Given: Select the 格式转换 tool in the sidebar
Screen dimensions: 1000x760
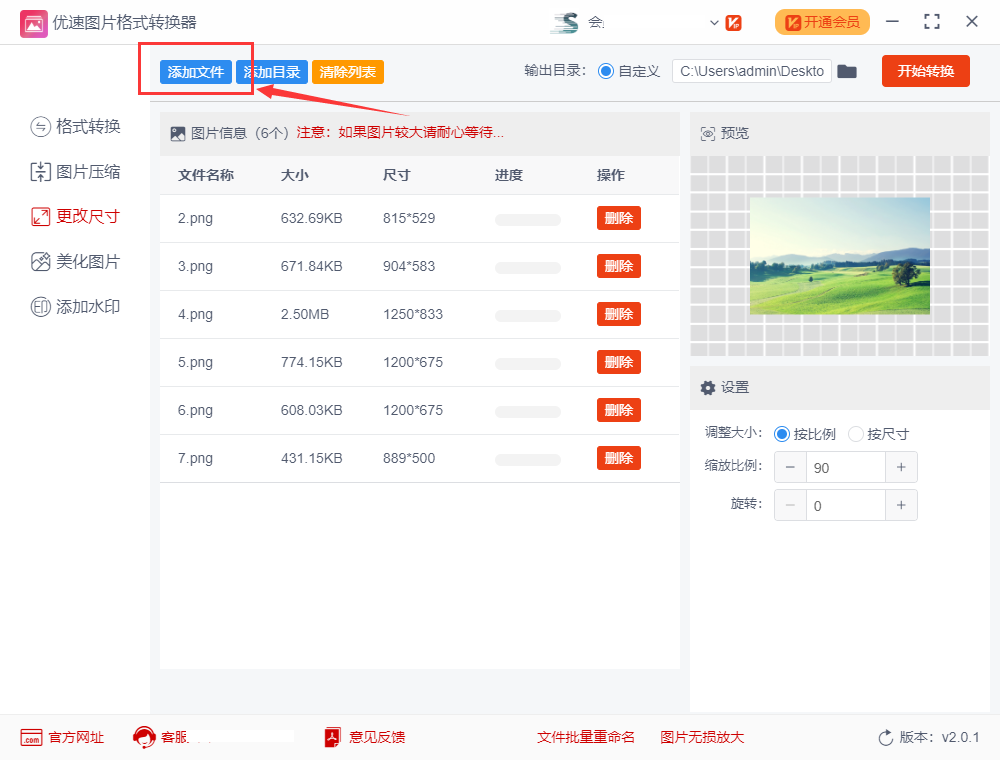Looking at the screenshot, I should [73, 127].
